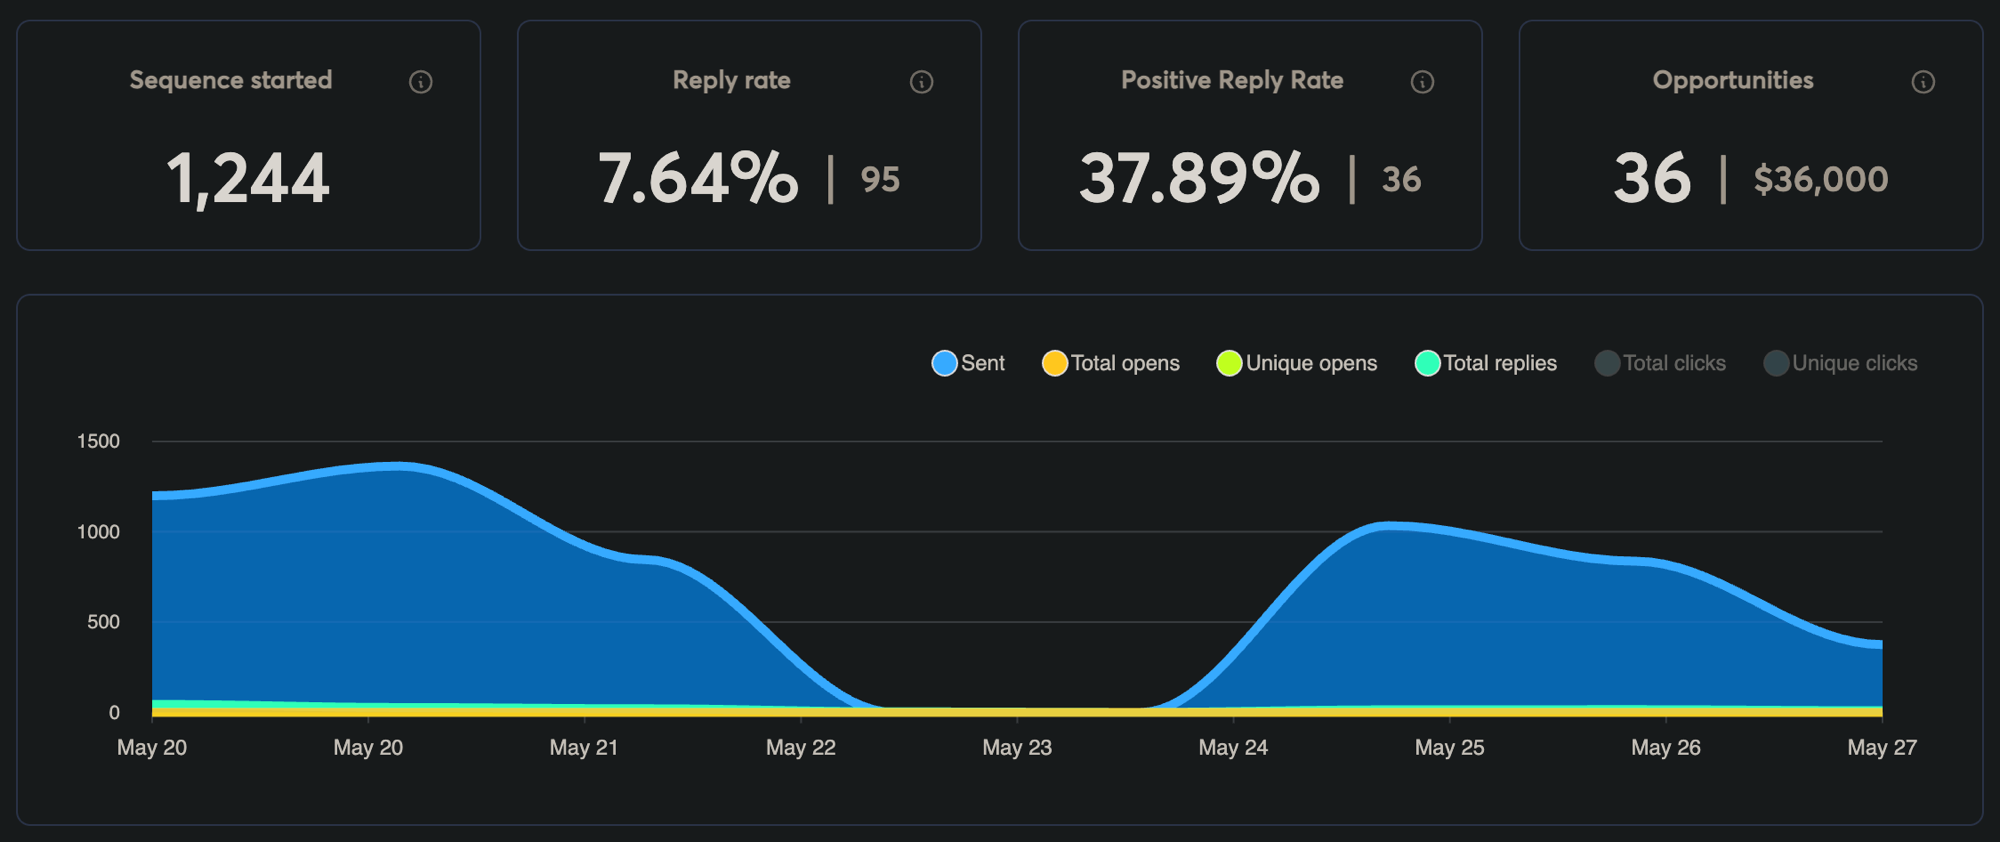Select the 37.89% positive reply rate
This screenshot has width=2000, height=842.
point(1199,179)
